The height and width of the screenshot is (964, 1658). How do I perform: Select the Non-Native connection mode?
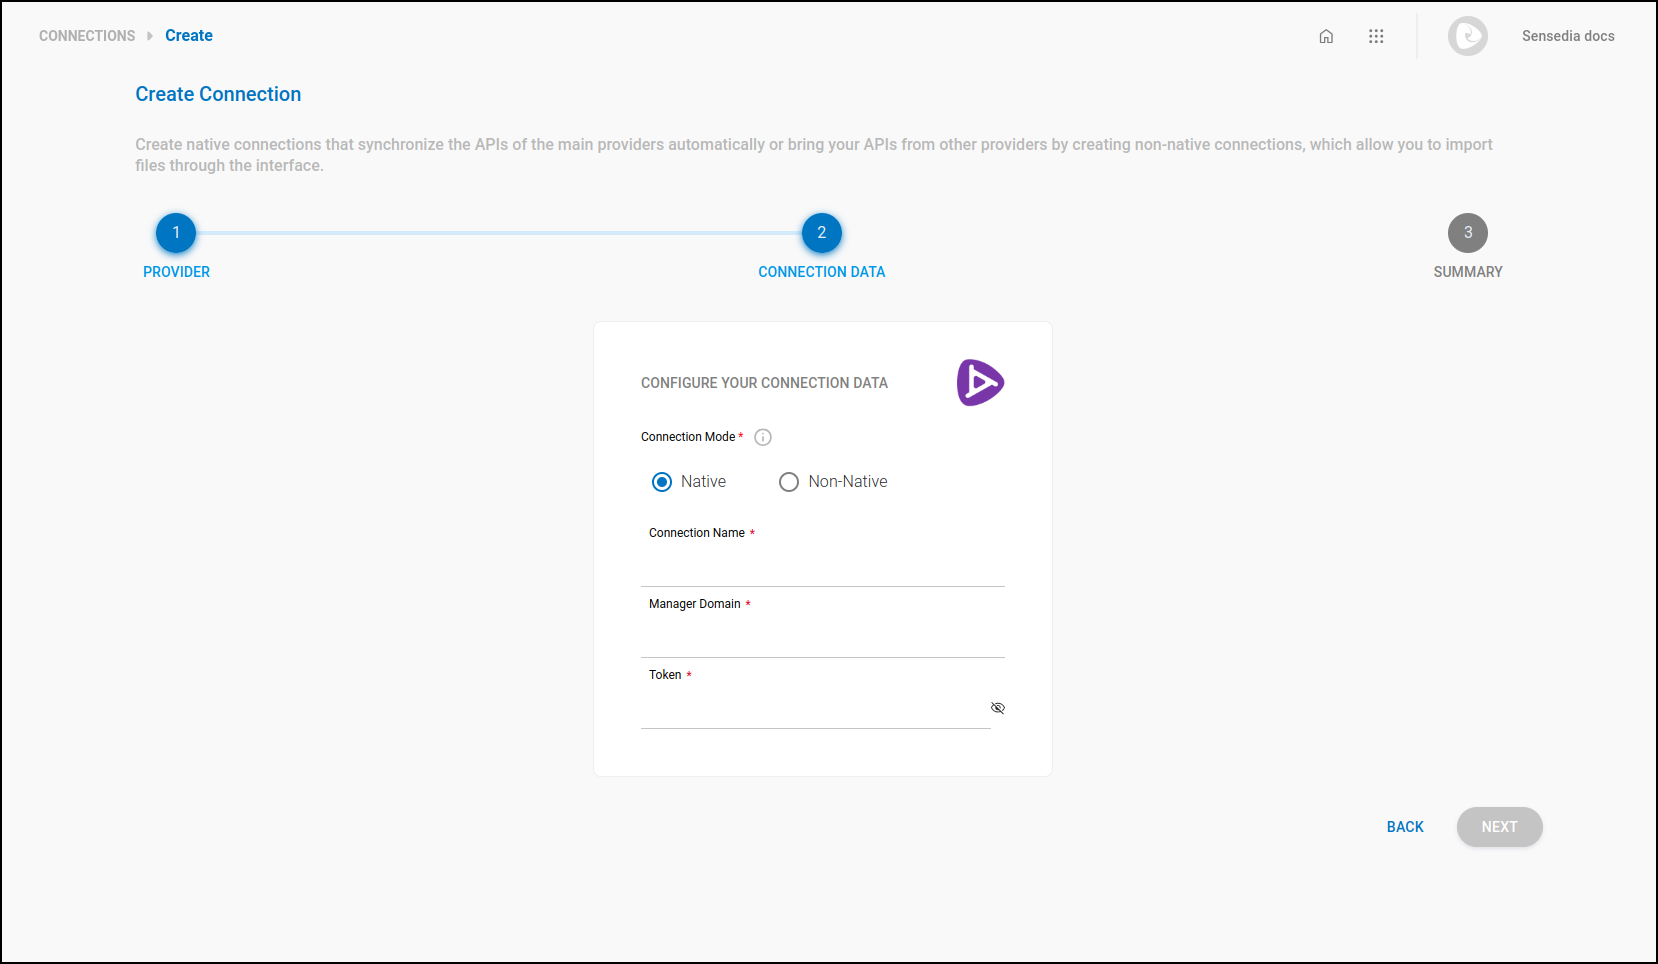(789, 481)
